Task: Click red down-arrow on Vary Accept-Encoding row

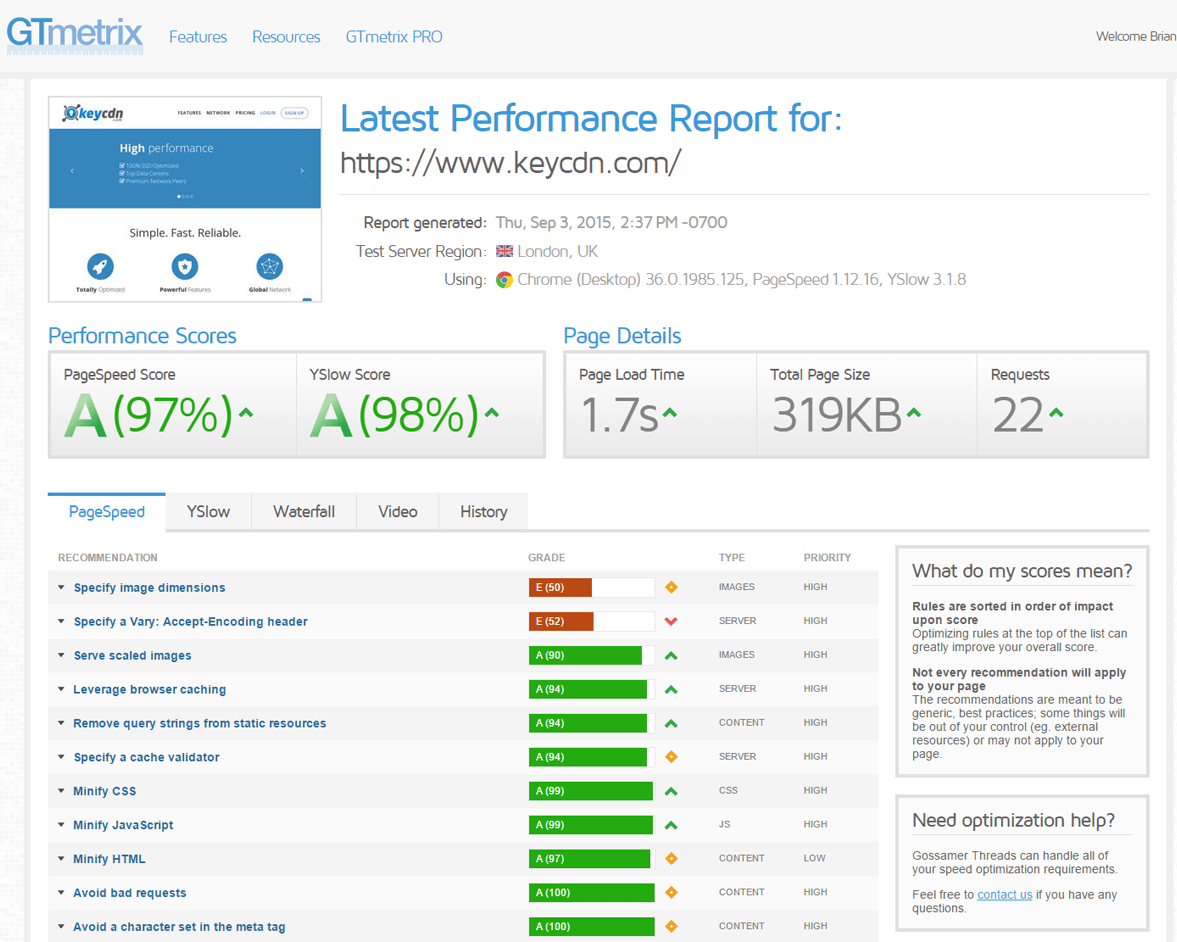Action: pyautogui.click(x=671, y=621)
